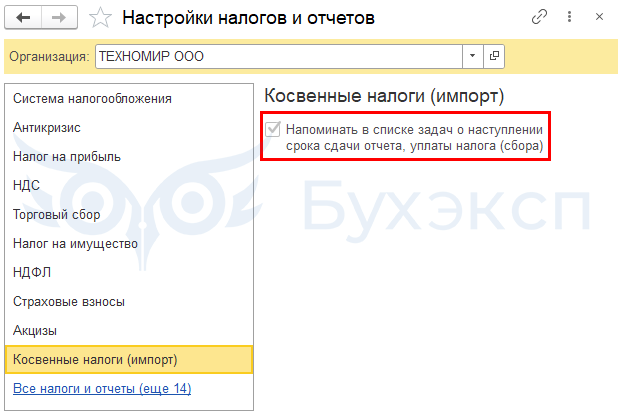618x415 pixels.
Task: Click the Организация input field
Action: tap(279, 56)
